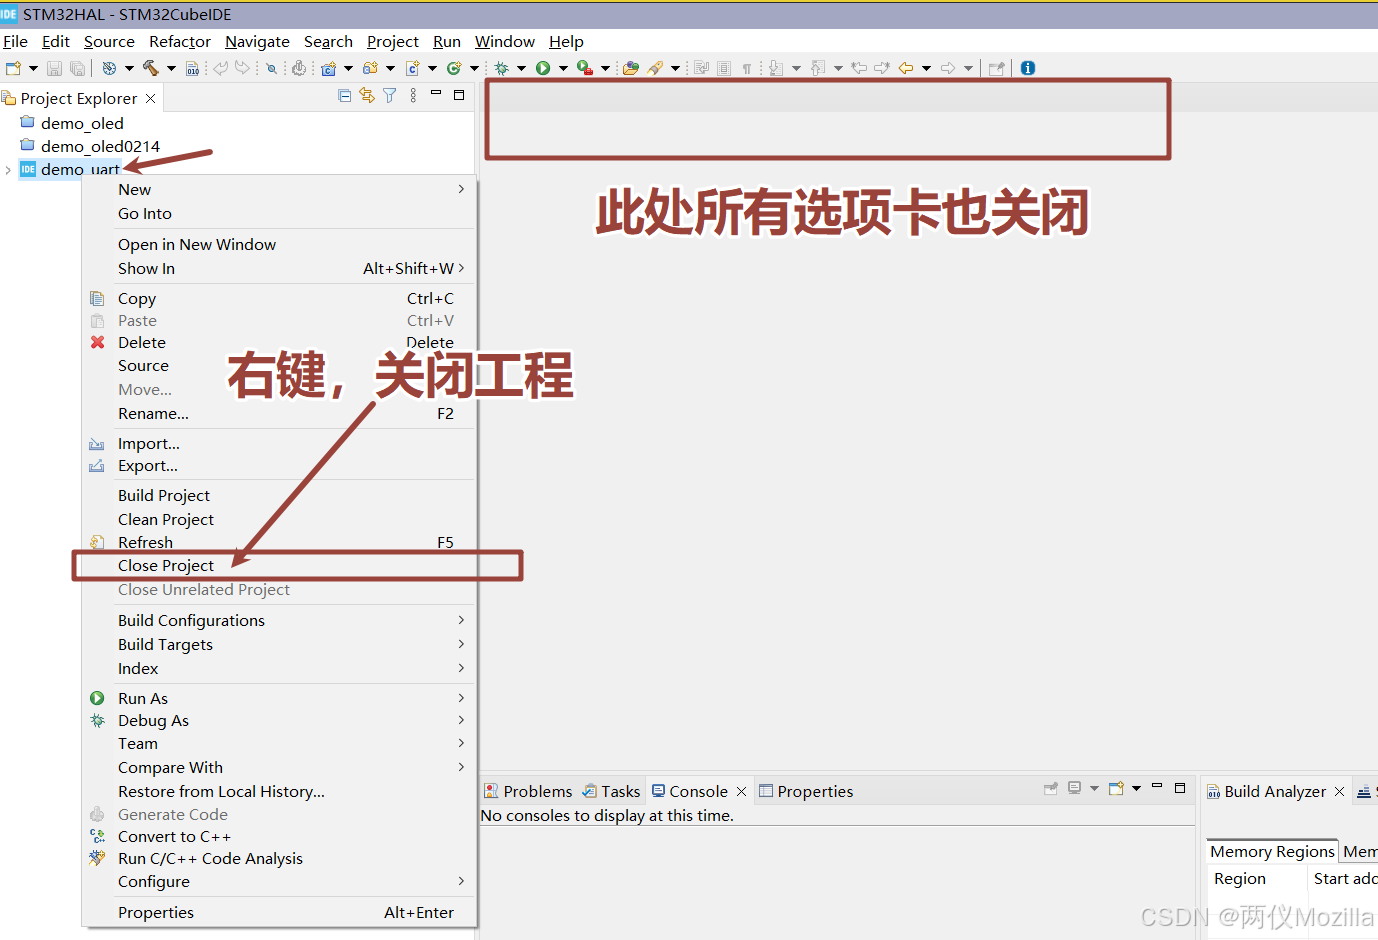
Task: Expand the New submenu arrow in context menu
Action: (x=461, y=189)
